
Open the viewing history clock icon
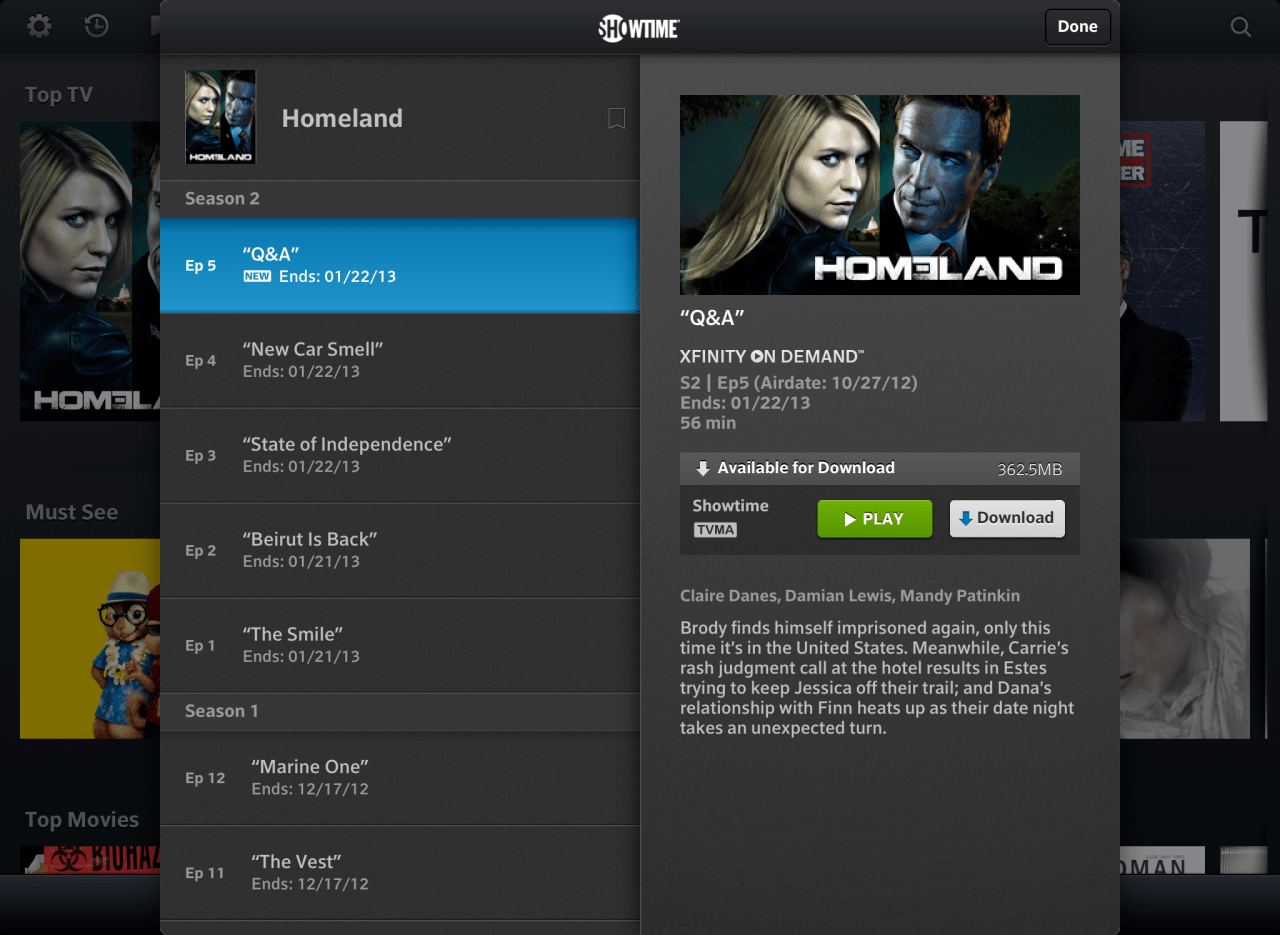97,26
